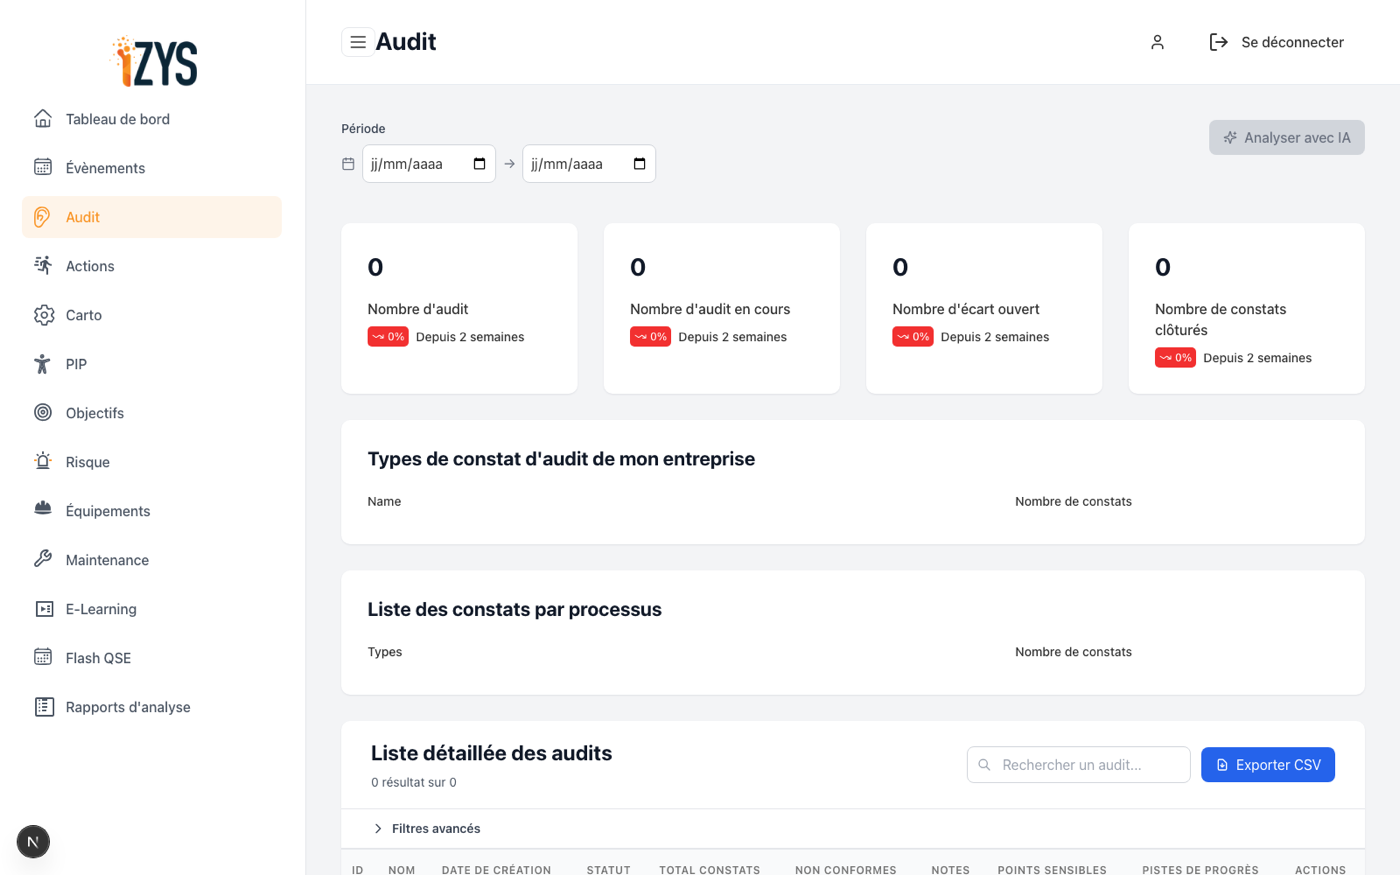The height and width of the screenshot is (875, 1400).
Task: Click the POINTS SENSIBLES column header
Action: coord(1052,870)
